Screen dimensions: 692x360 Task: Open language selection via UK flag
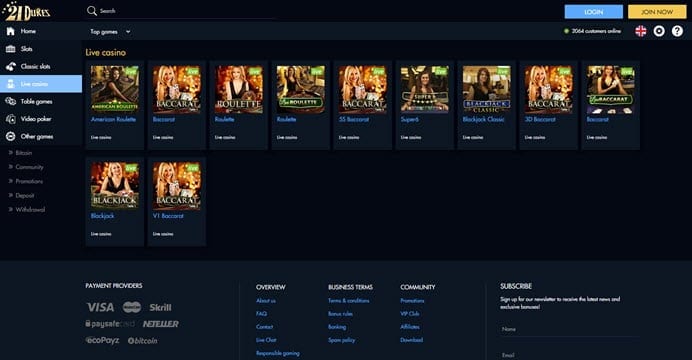pos(640,31)
